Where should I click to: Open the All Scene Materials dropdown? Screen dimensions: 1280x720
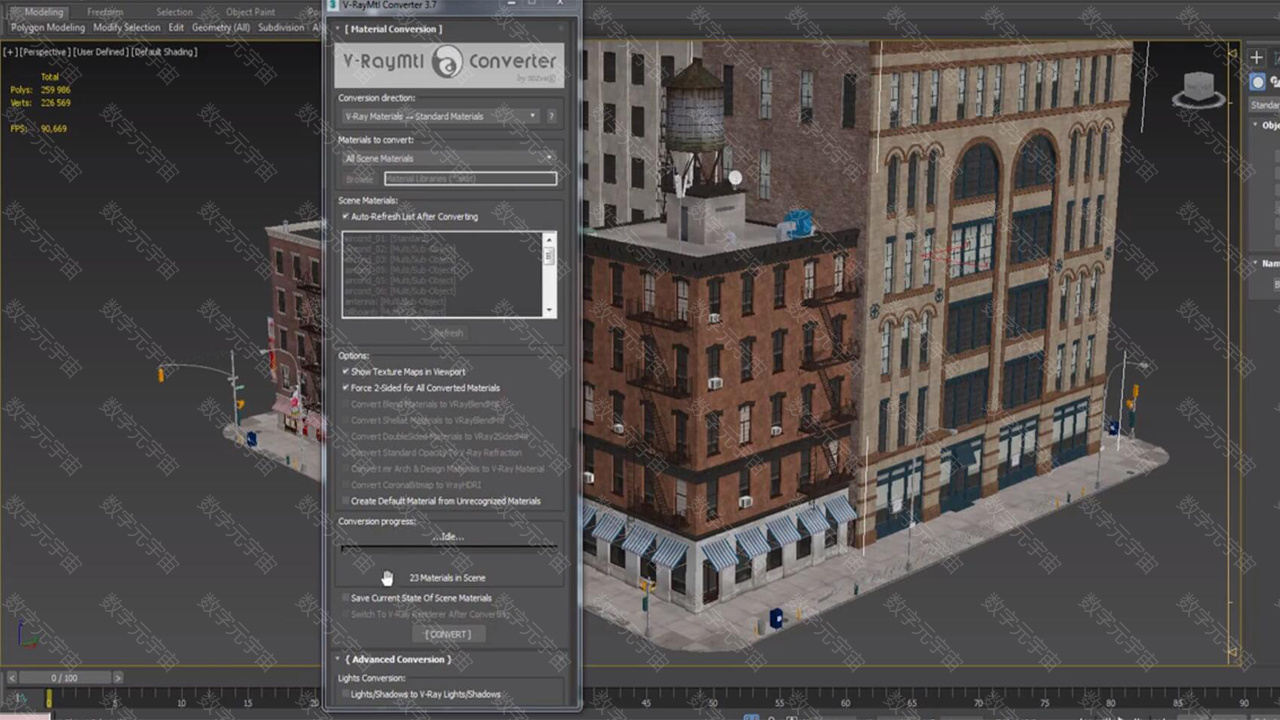(x=448, y=158)
